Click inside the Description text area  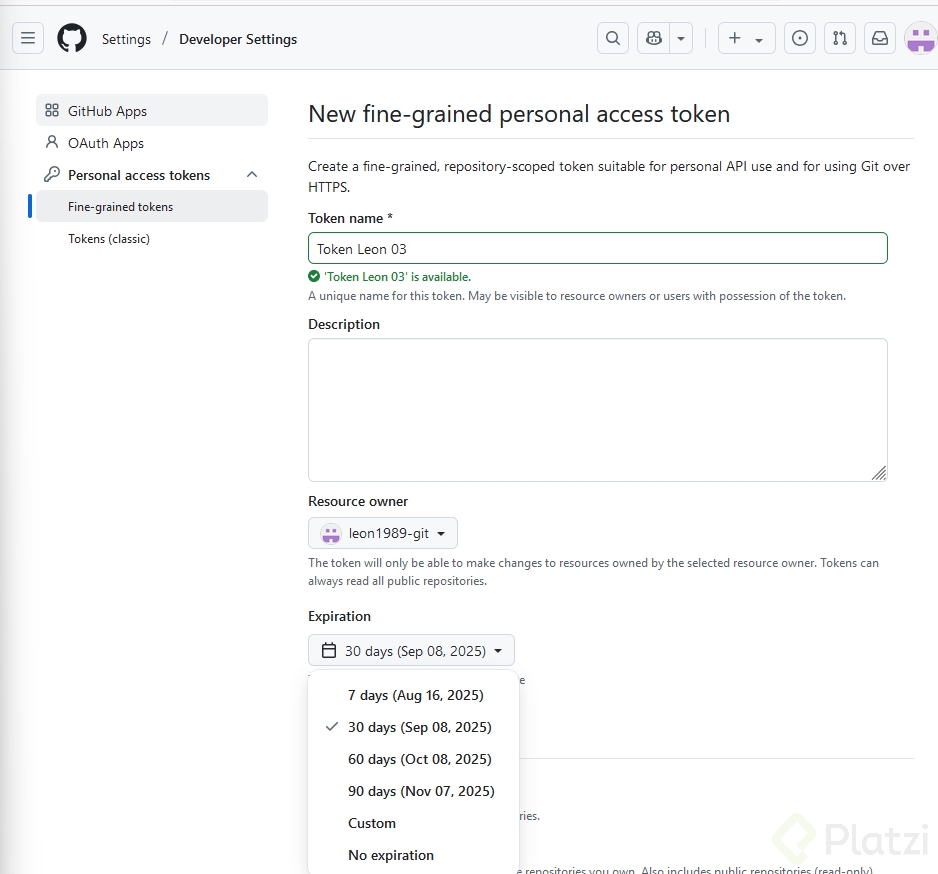point(597,409)
